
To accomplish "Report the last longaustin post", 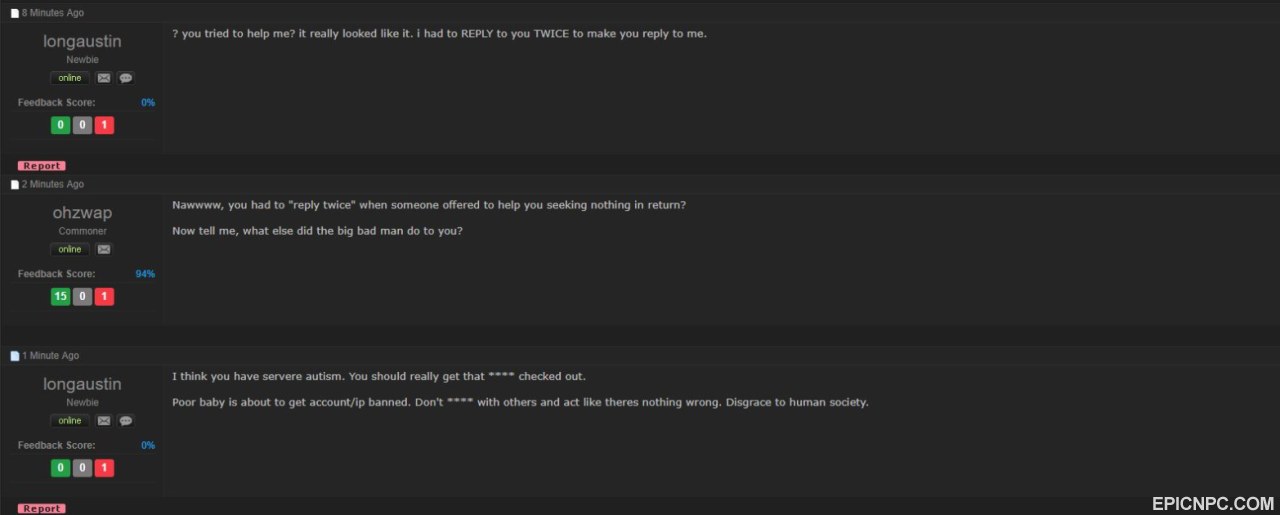I will coord(41,509).
